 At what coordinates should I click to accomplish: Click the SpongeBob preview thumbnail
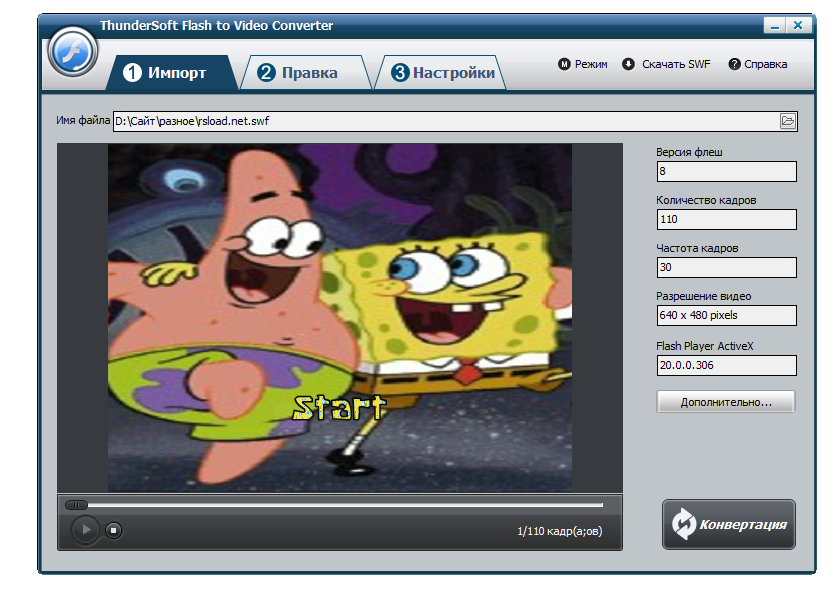(340, 315)
